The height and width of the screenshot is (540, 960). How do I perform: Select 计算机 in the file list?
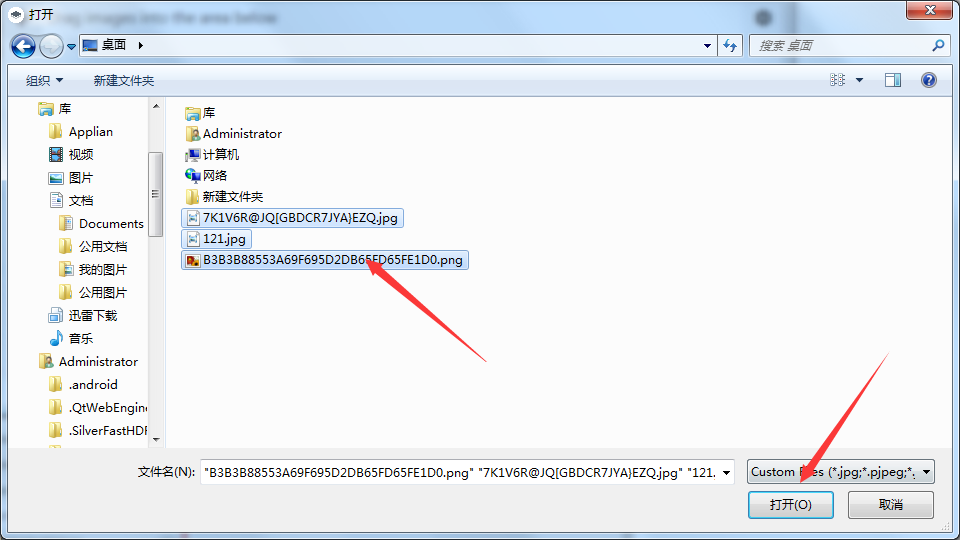tap(212, 155)
